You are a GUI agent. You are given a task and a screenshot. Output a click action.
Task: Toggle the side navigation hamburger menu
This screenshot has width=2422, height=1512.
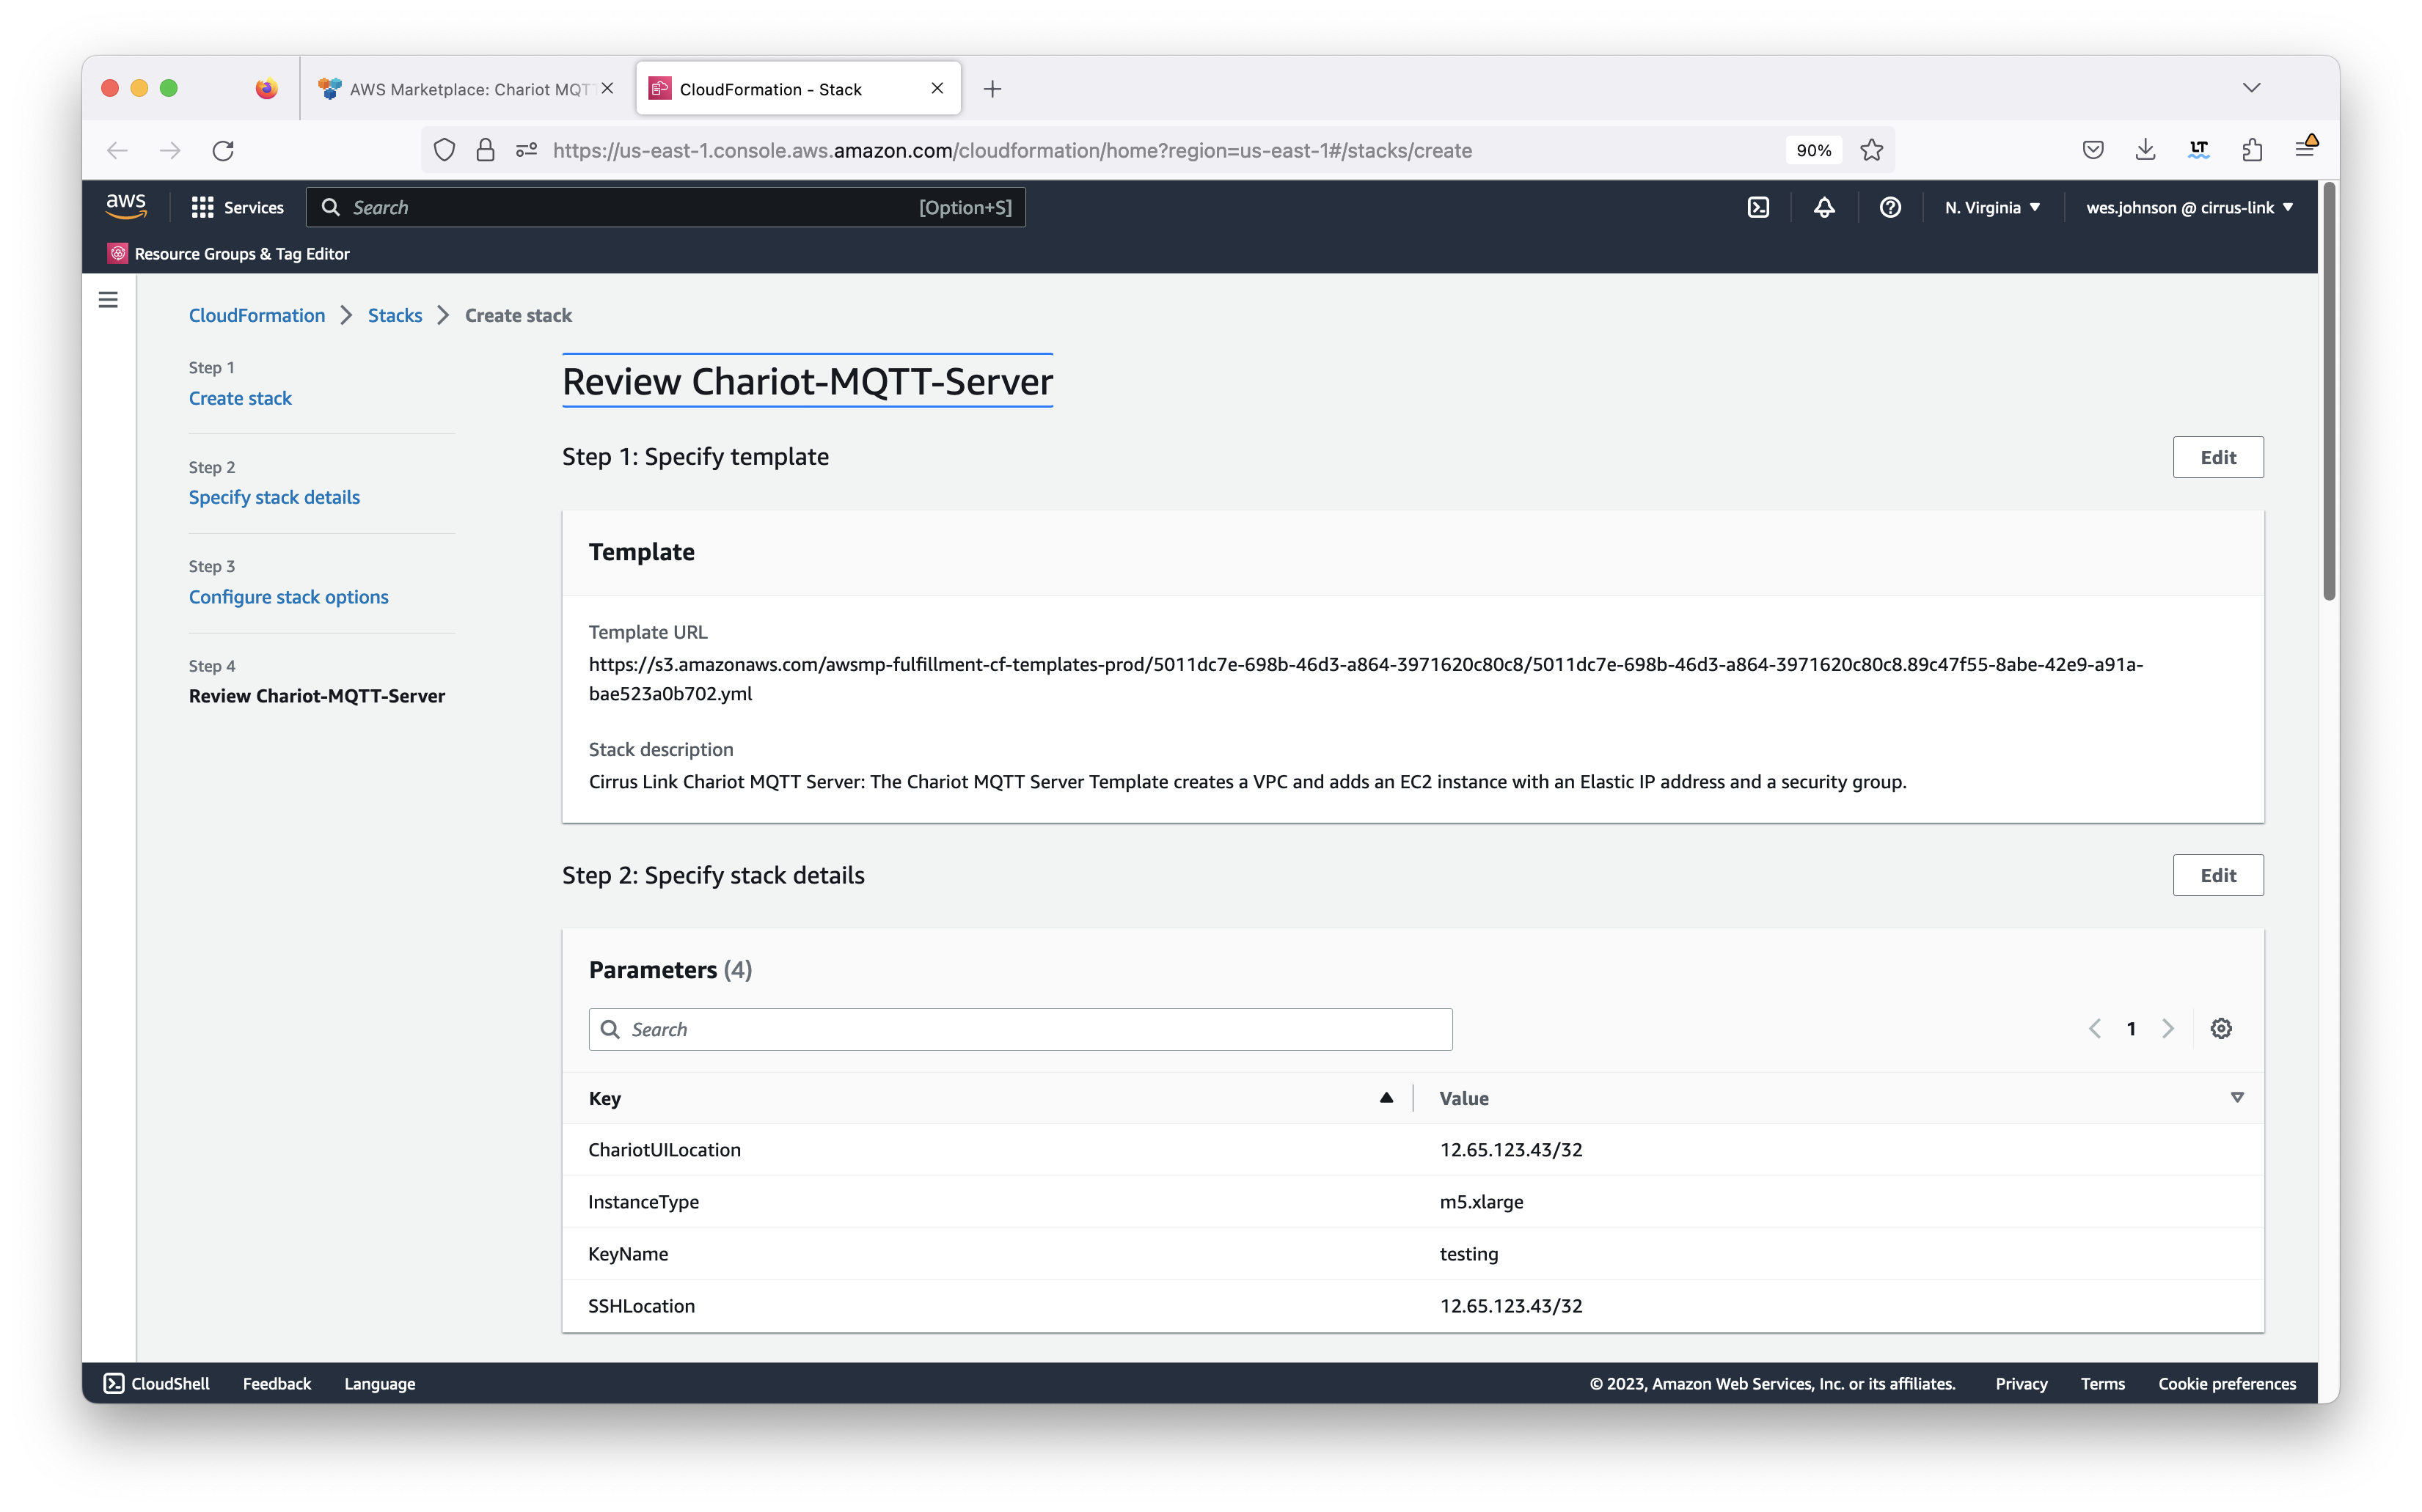(108, 299)
